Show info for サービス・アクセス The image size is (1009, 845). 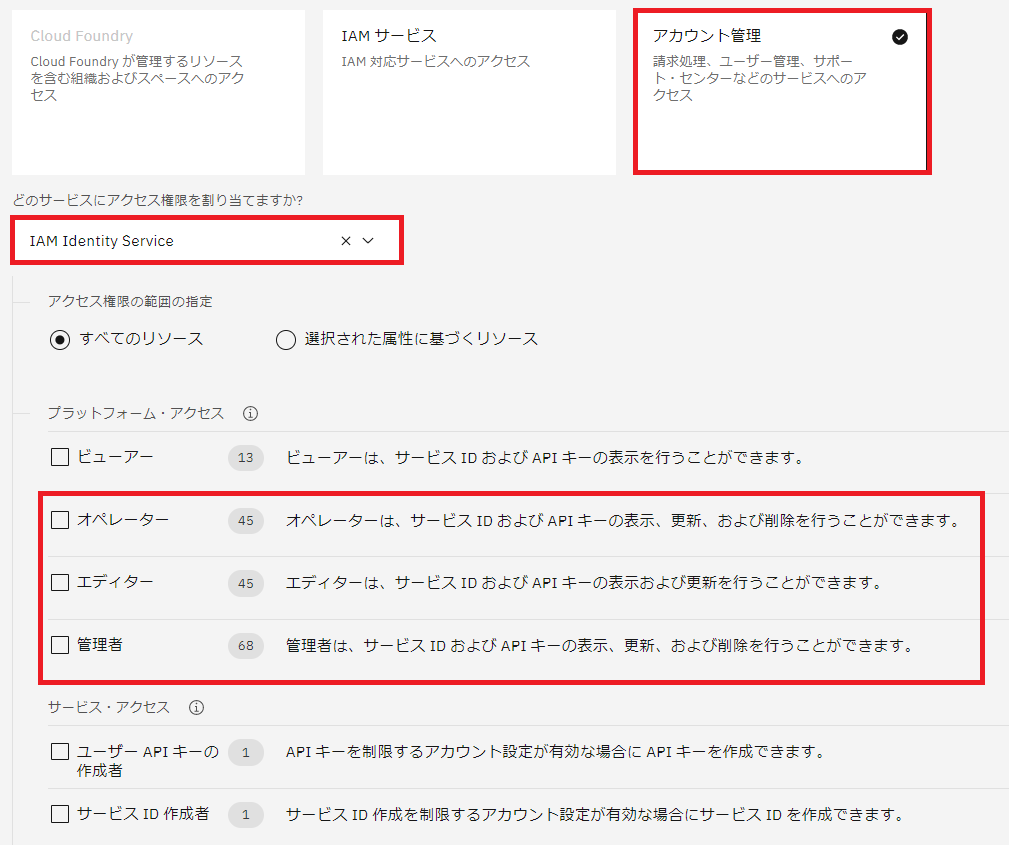(196, 707)
